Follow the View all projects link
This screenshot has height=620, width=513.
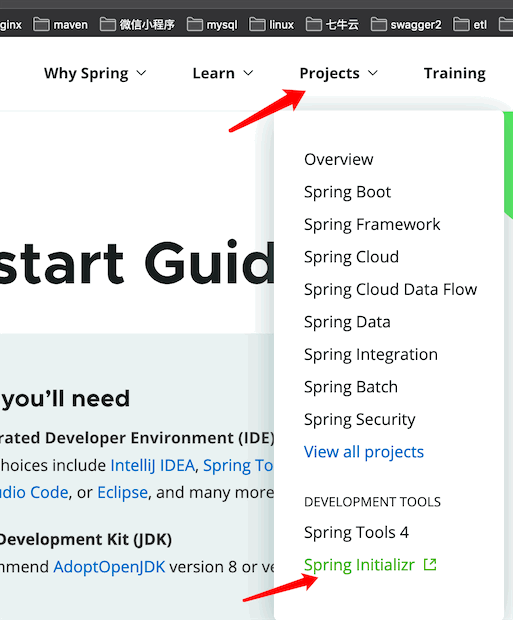pos(363,452)
